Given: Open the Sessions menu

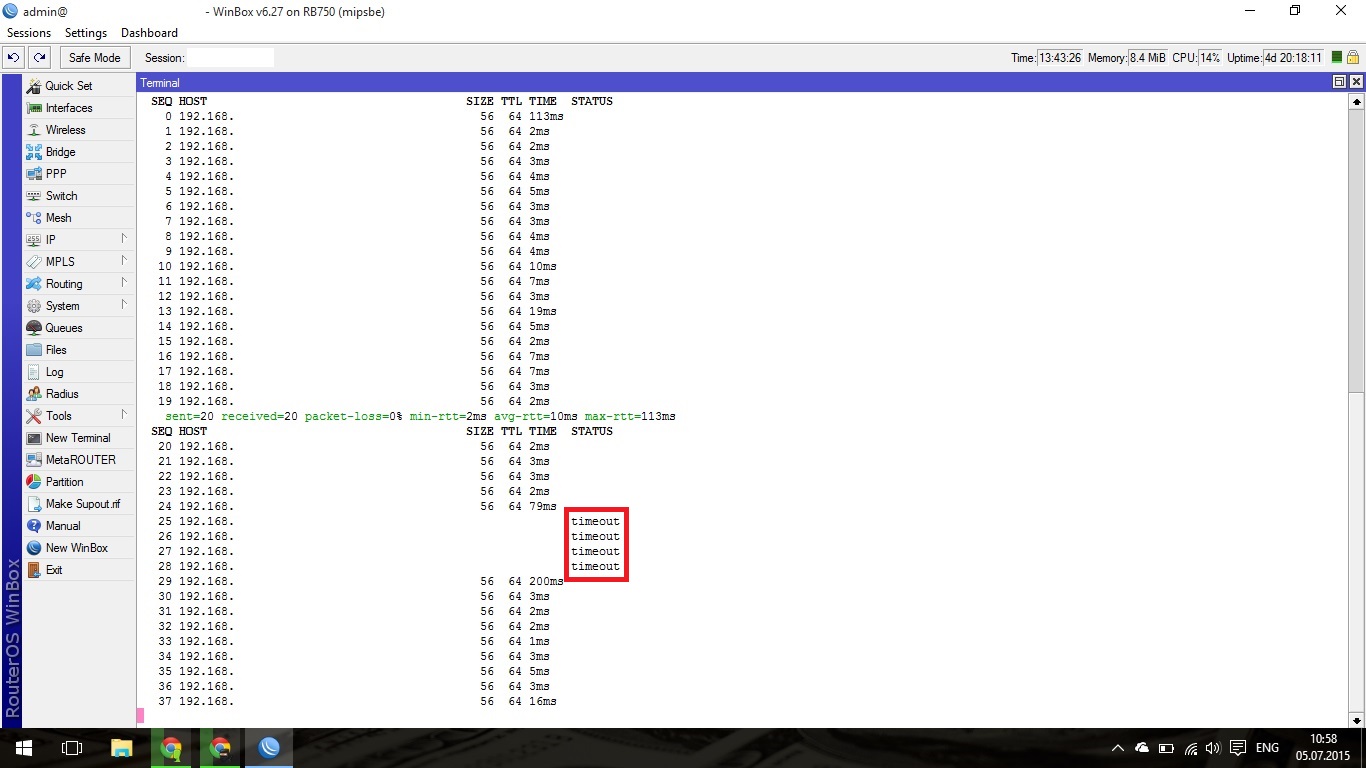Looking at the screenshot, I should point(29,33).
